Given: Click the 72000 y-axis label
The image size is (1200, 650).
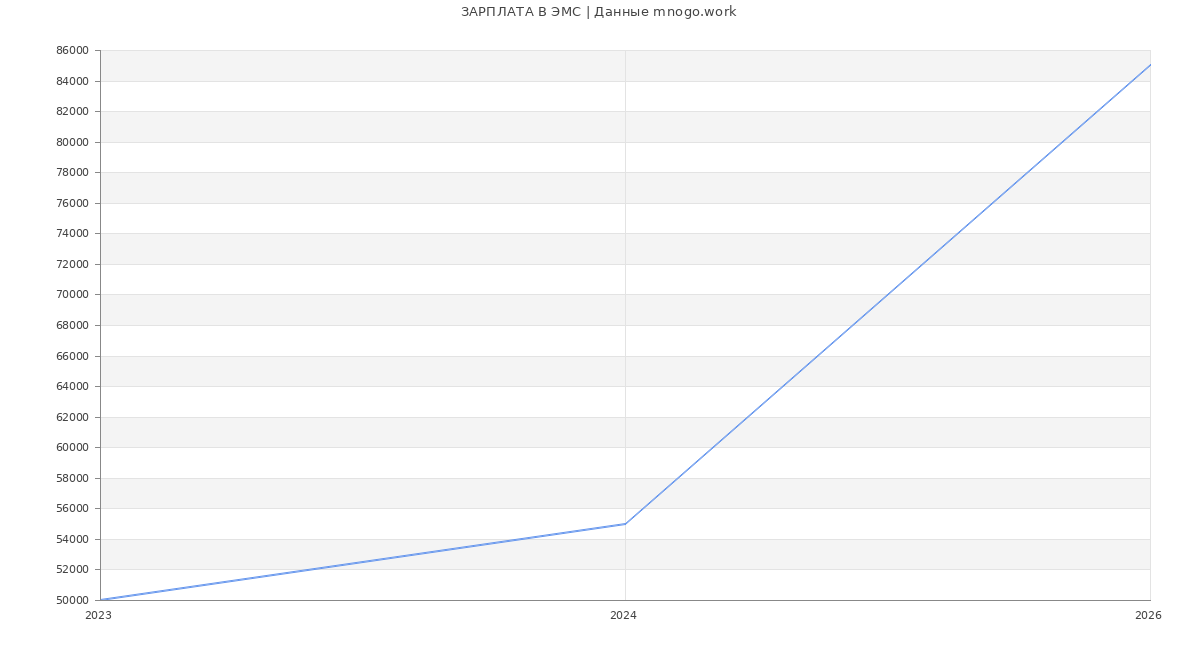Looking at the screenshot, I should [x=72, y=264].
